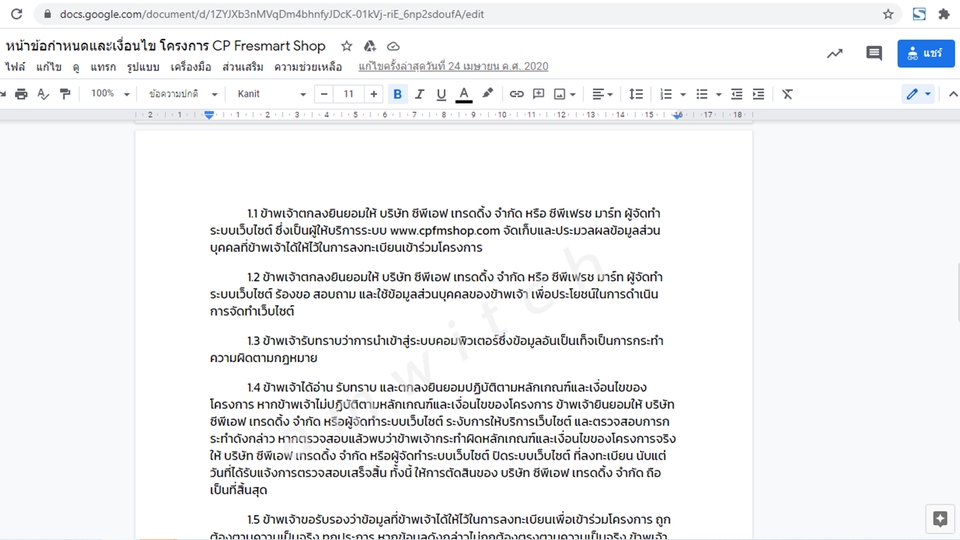
Task: Click the left indent marker on the ruler
Action: [209, 114]
